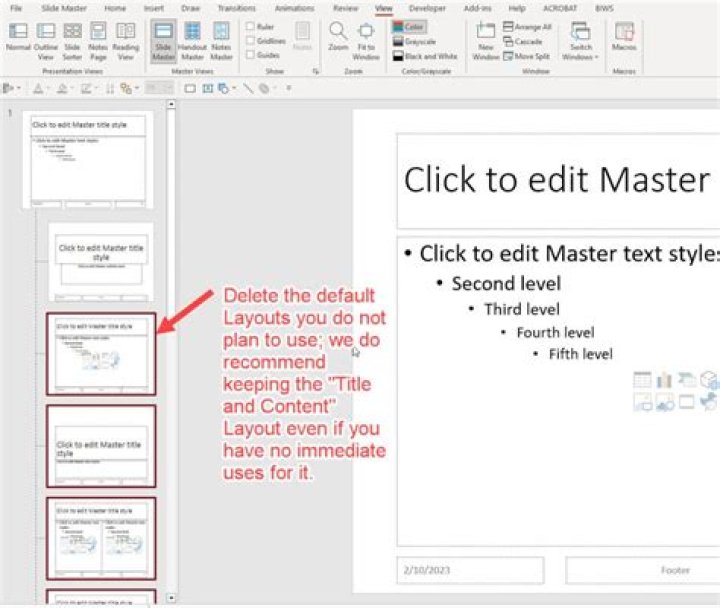Viewport: 720px width, 608px height.
Task: Click the Master title placeholder
Action: 558,180
